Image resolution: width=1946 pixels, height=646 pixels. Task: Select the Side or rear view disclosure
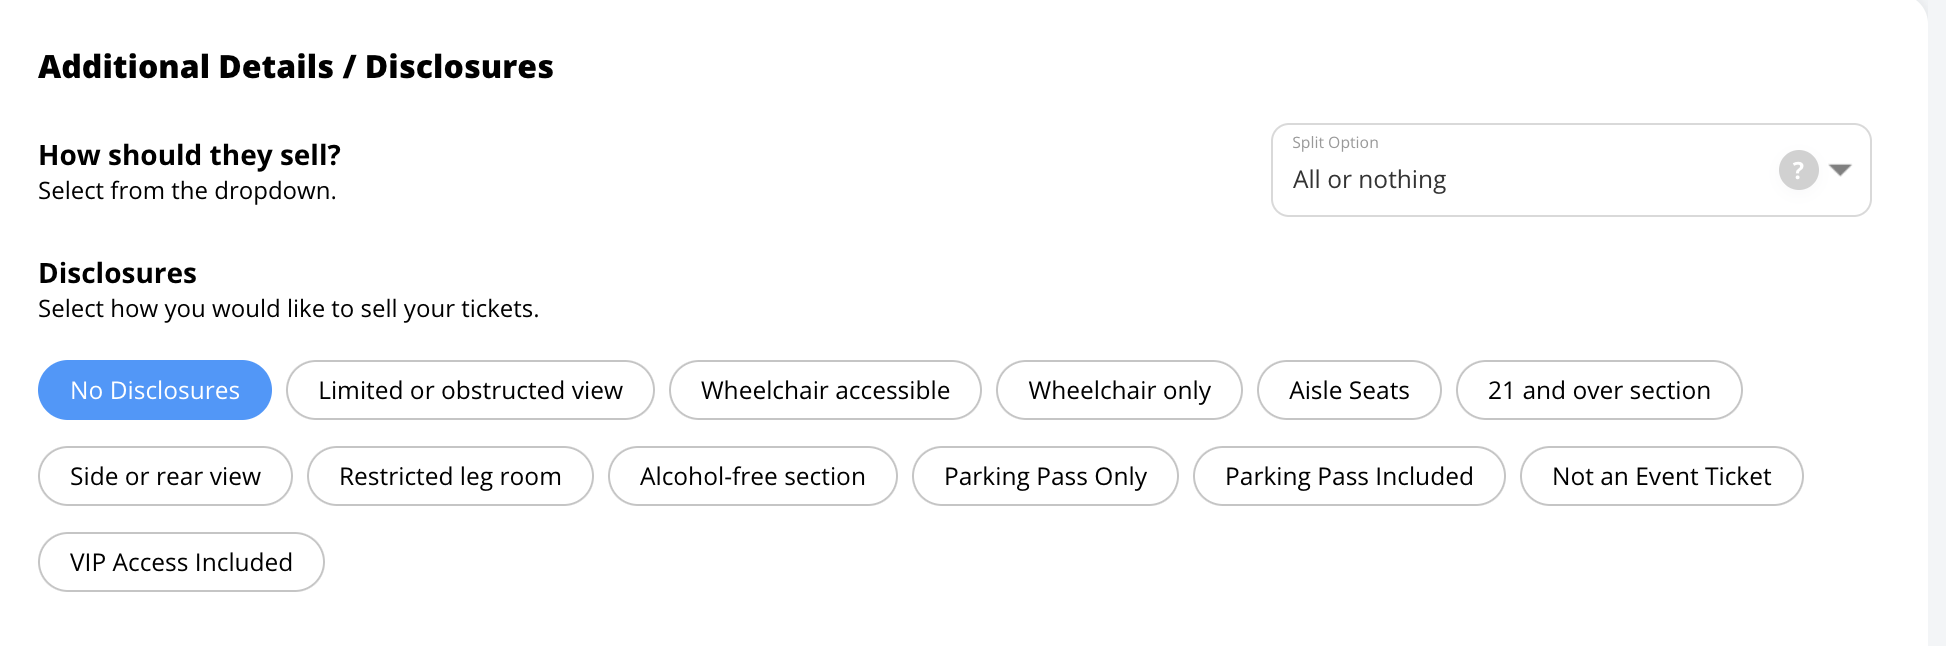click(x=164, y=476)
